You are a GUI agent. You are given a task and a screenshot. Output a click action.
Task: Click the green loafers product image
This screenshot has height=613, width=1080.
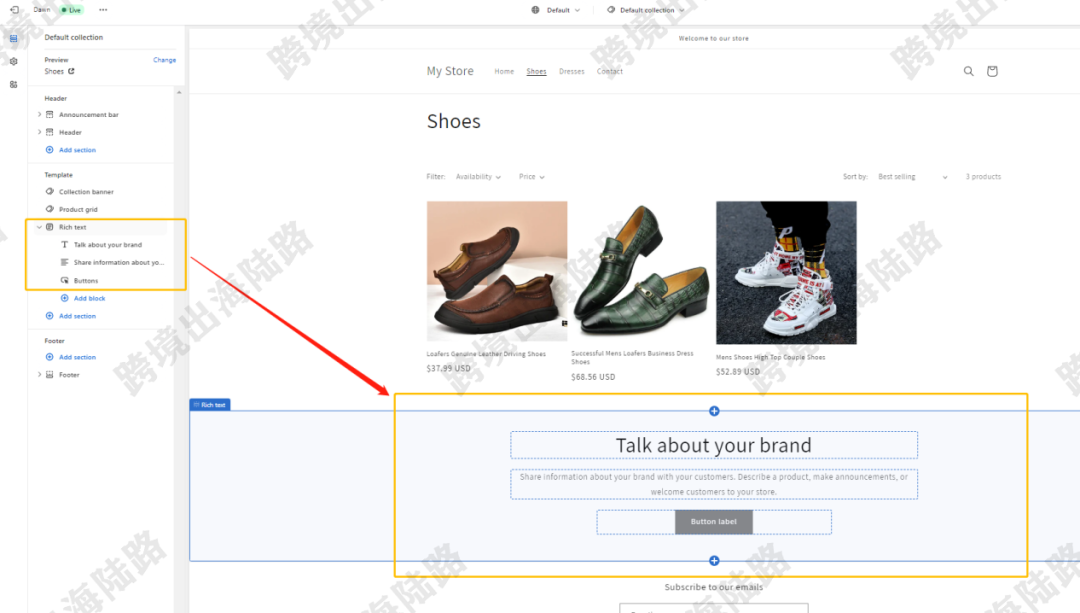(x=641, y=271)
